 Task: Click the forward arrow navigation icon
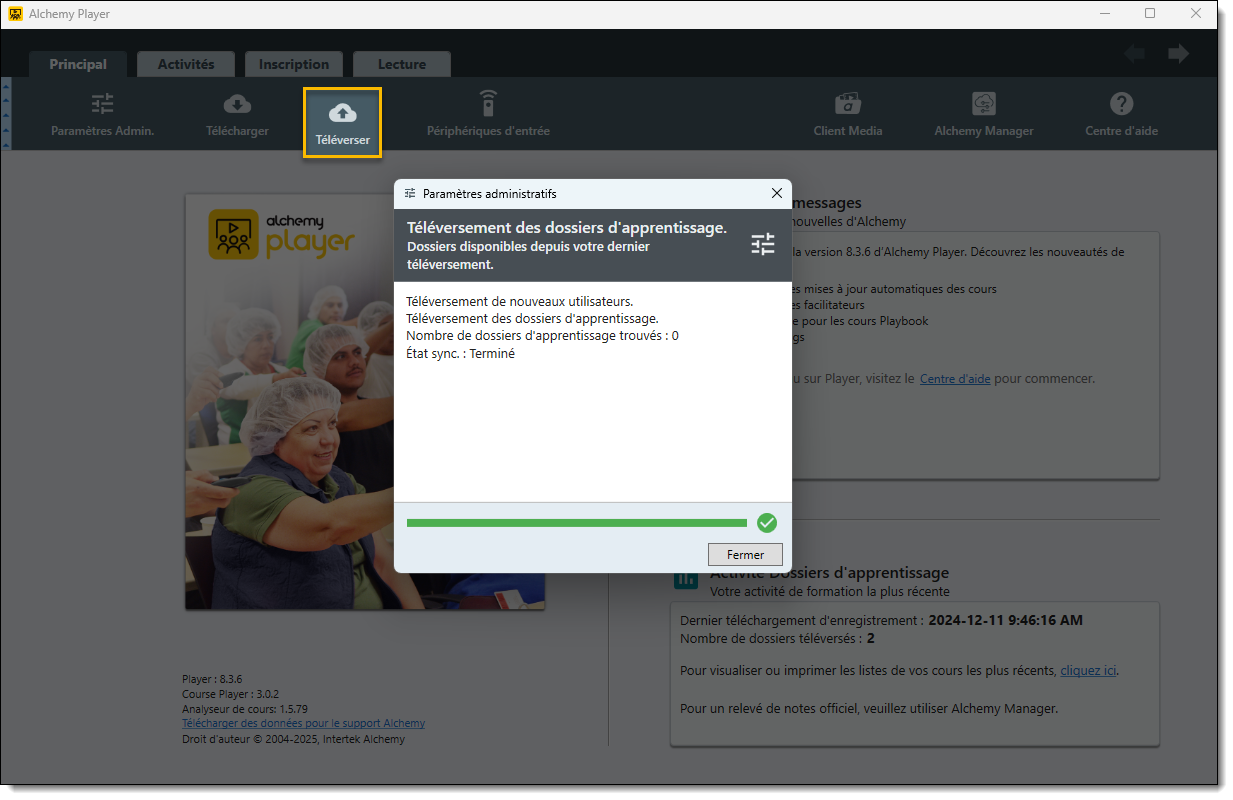pyautogui.click(x=1179, y=54)
